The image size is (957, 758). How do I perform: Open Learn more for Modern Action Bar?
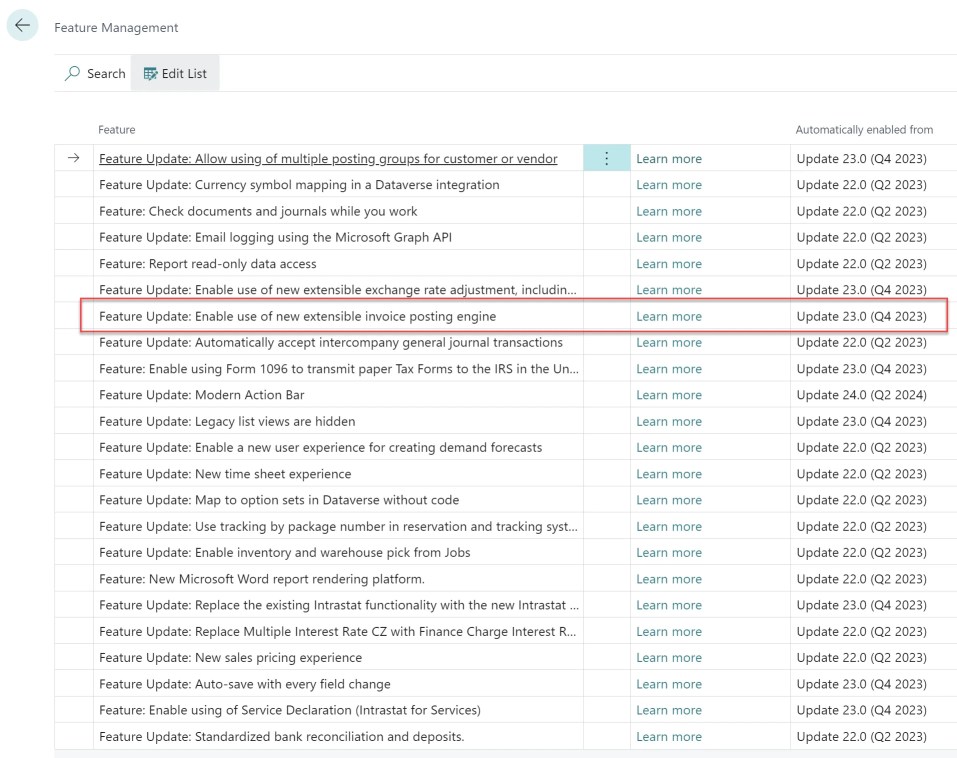[669, 395]
